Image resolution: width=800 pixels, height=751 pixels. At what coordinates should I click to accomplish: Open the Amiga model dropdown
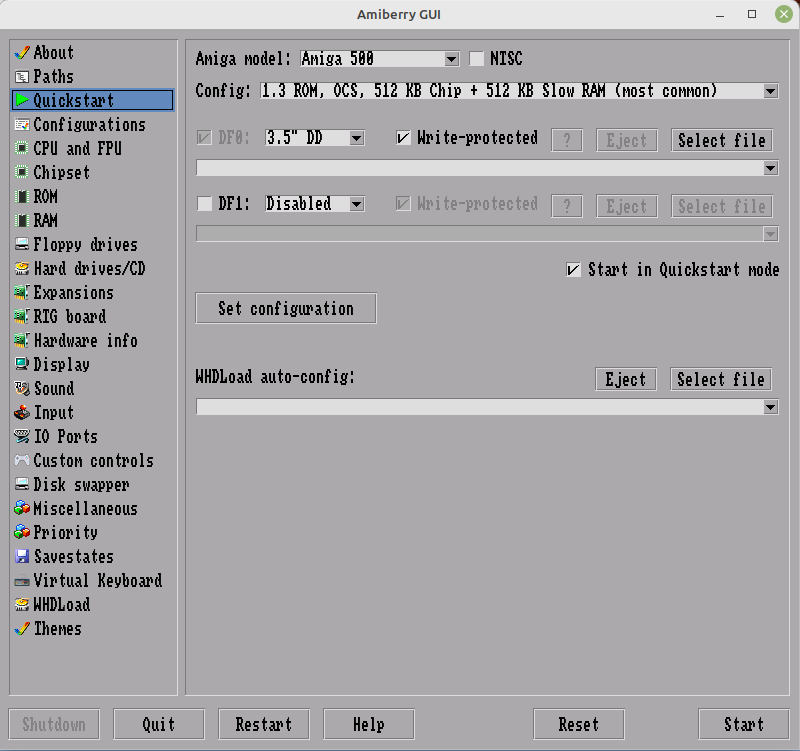(380, 59)
